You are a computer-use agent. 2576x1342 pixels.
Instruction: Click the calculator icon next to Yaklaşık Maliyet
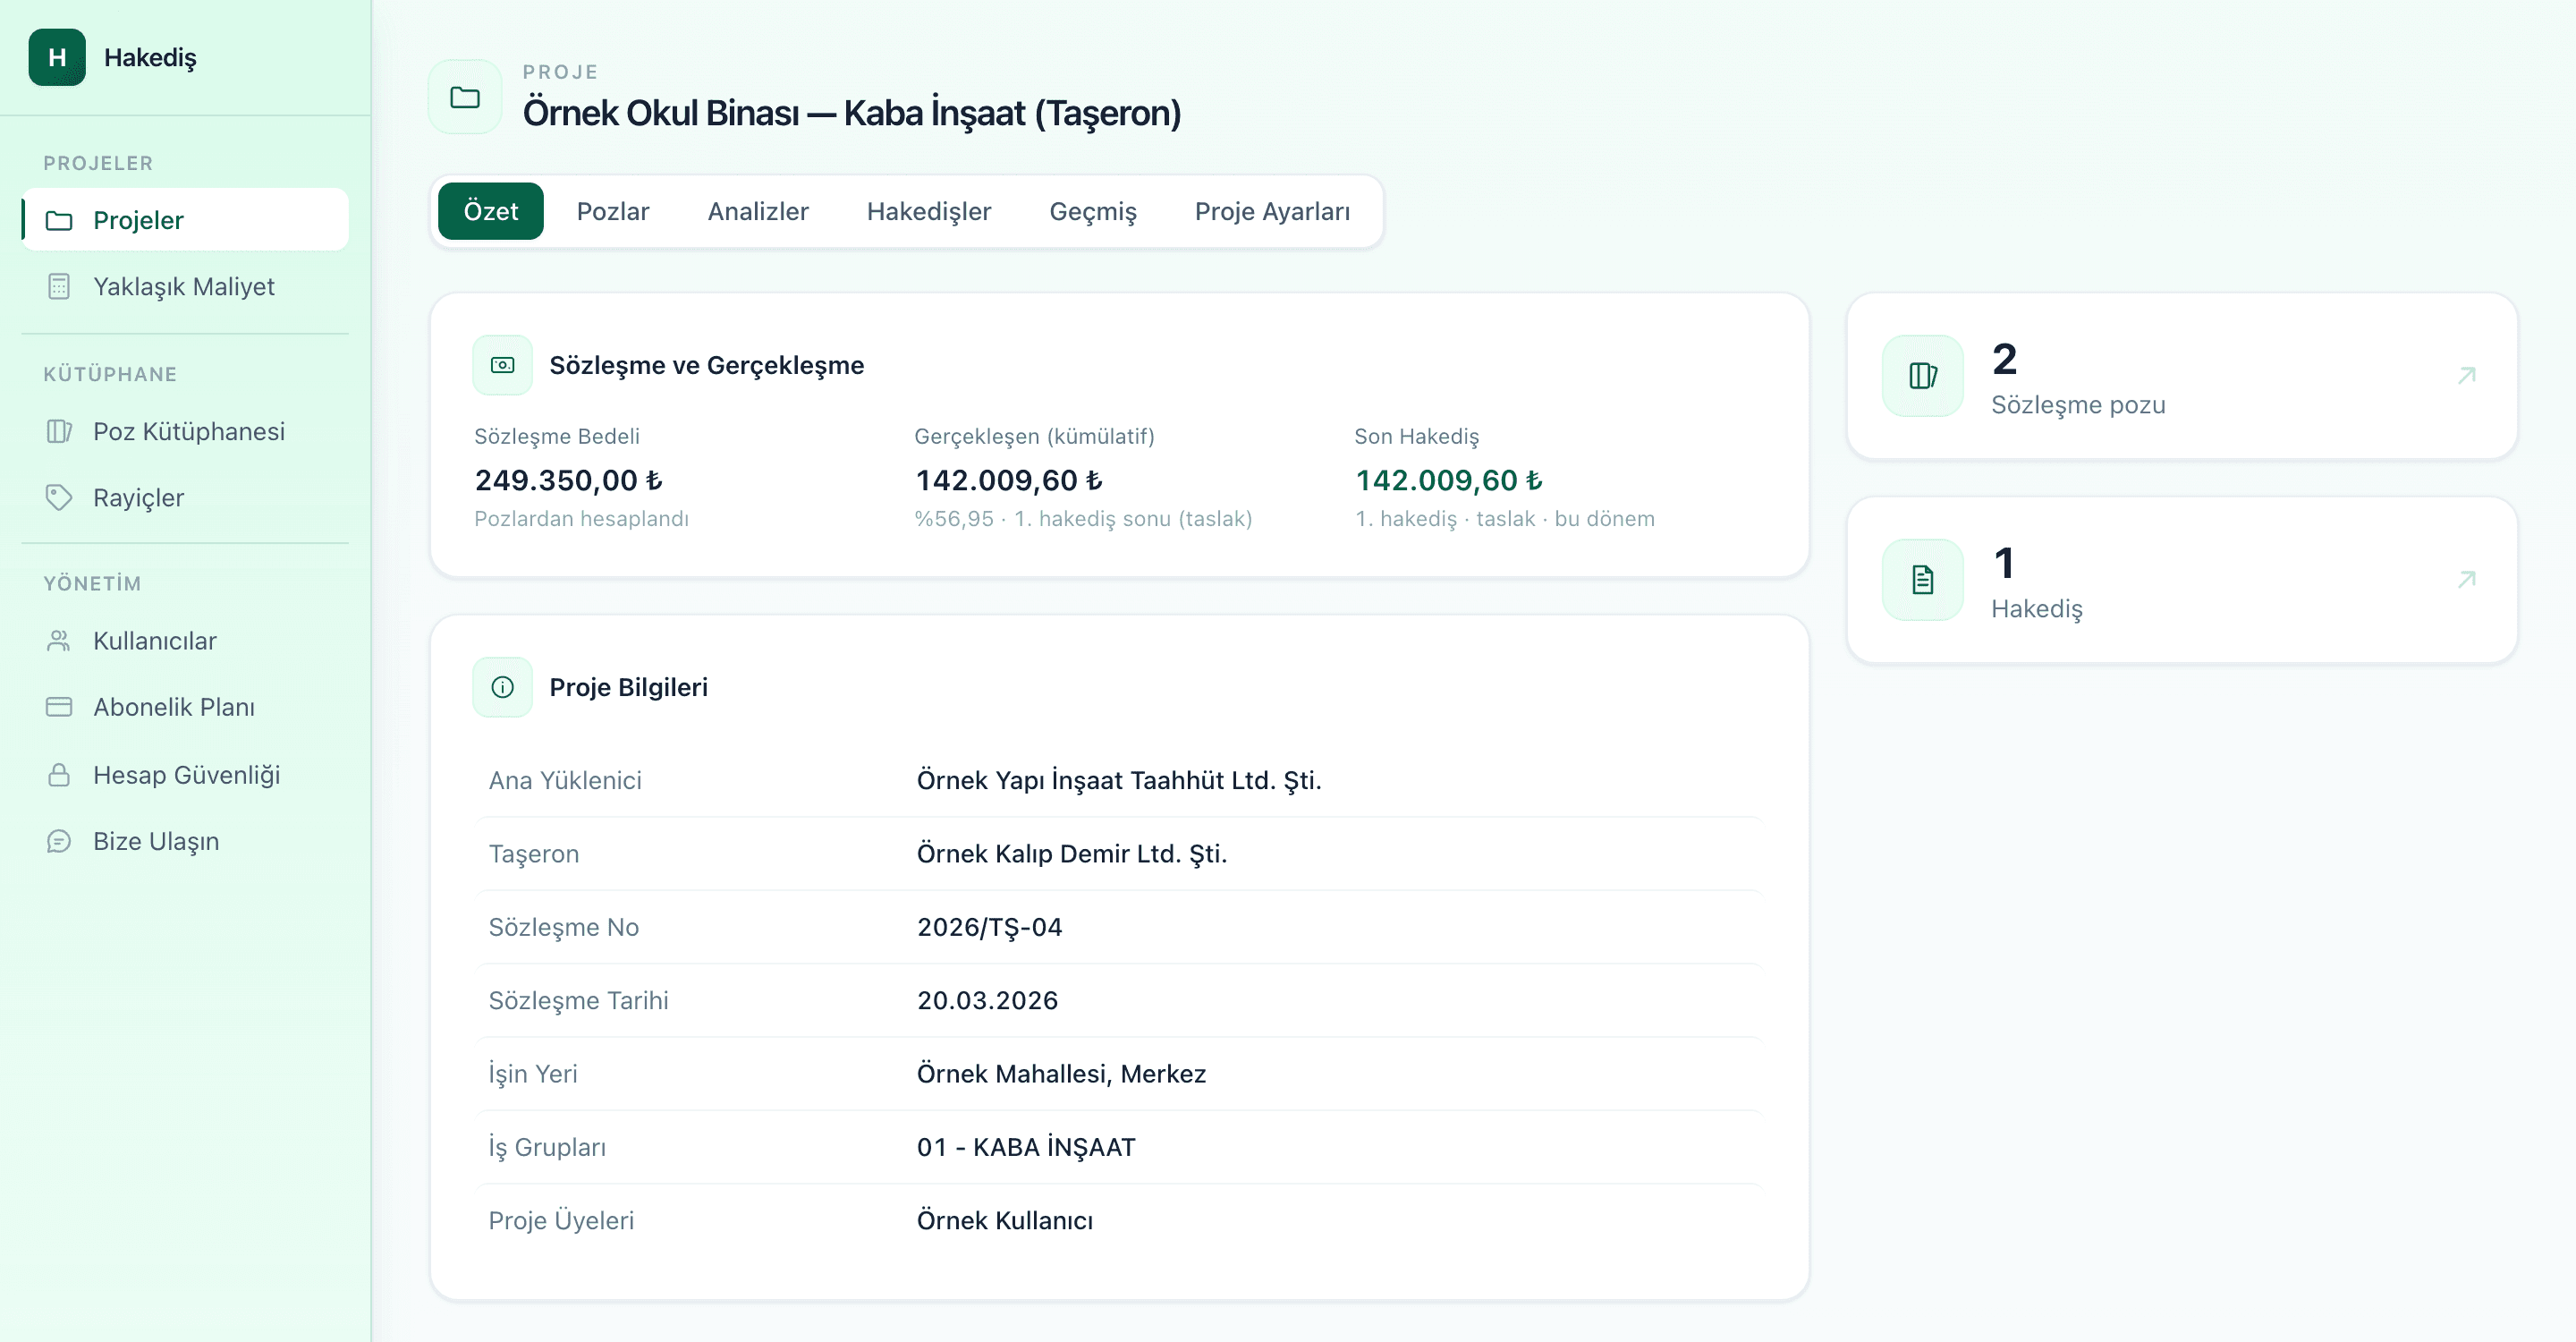[59, 286]
